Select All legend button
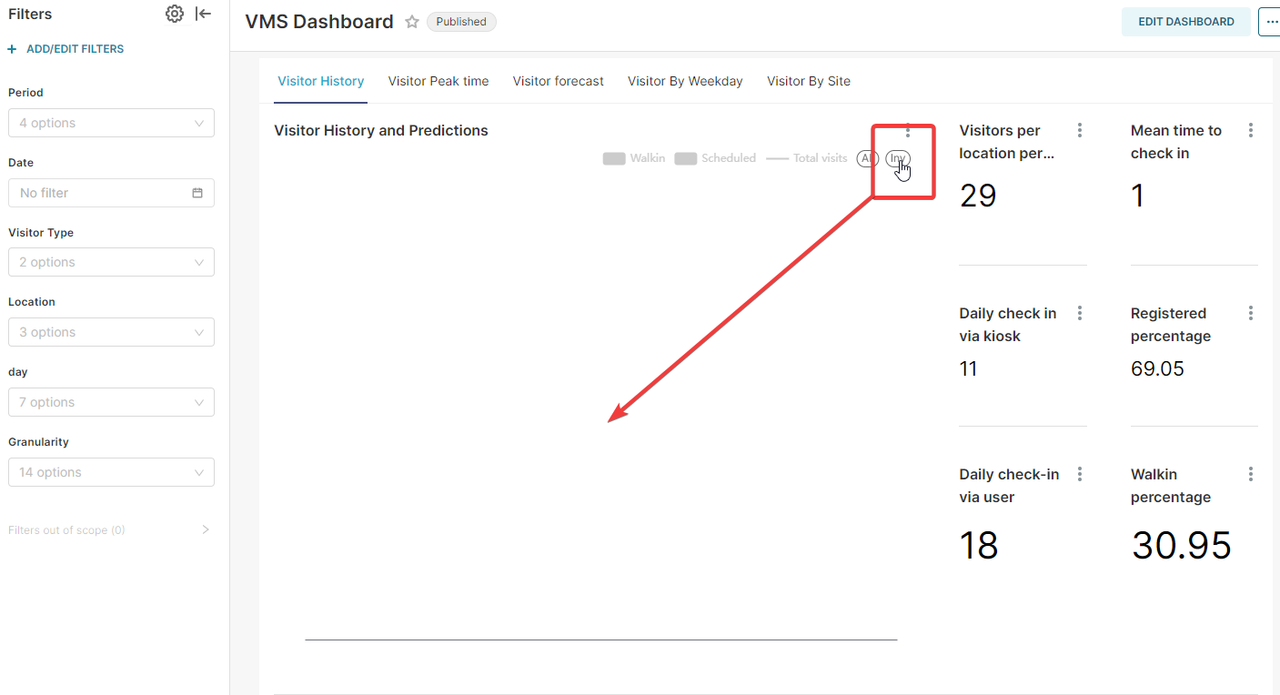This screenshot has height=695, width=1280. point(867,158)
